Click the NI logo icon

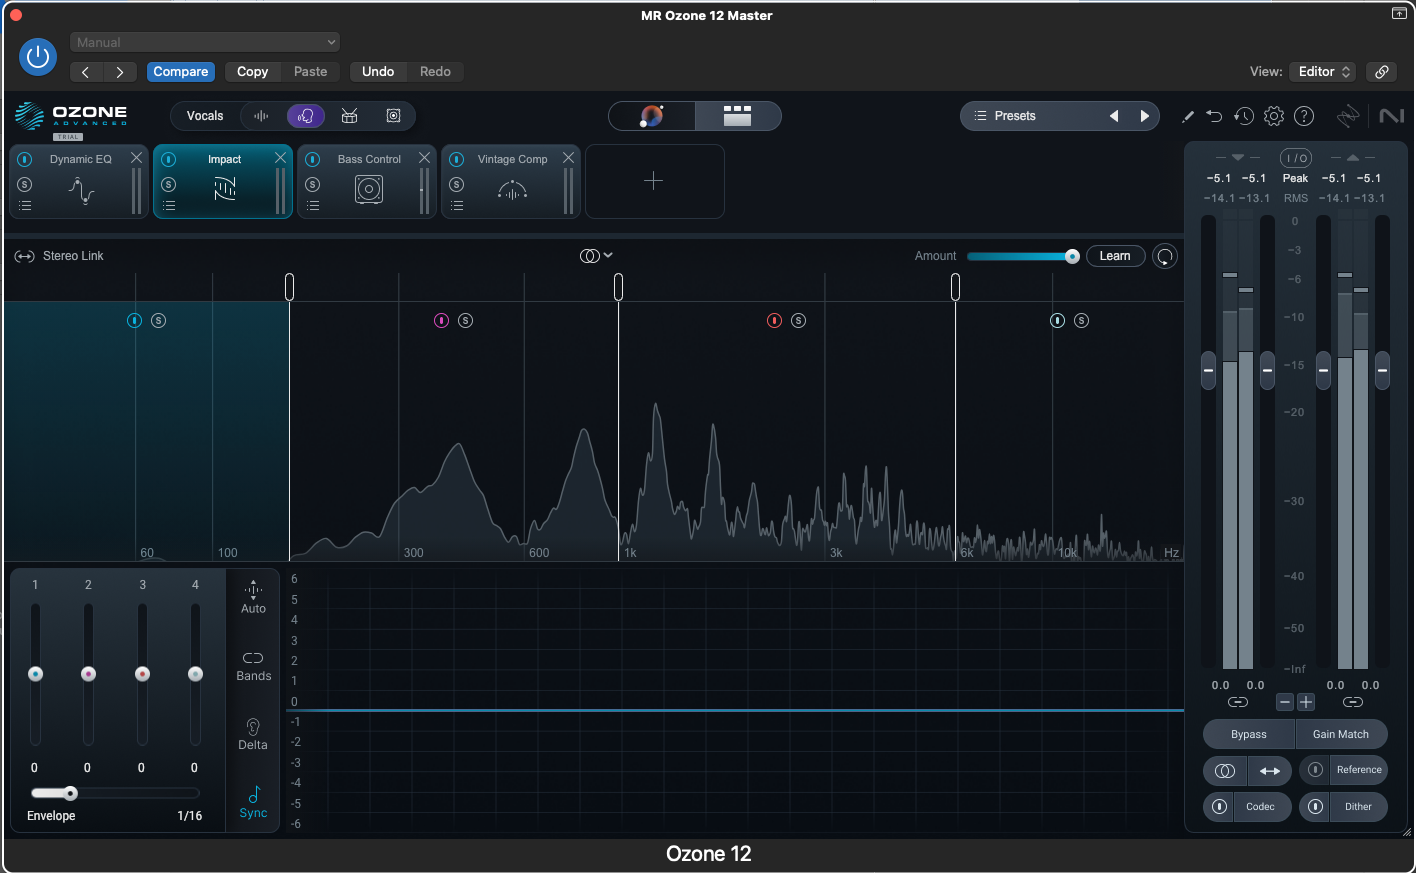pyautogui.click(x=1391, y=116)
